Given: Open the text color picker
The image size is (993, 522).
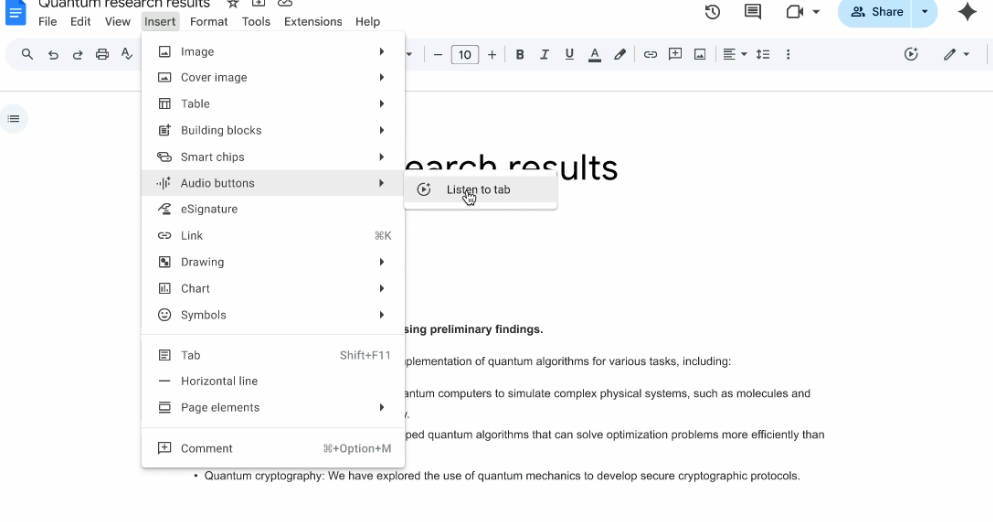Looking at the screenshot, I should click(595, 55).
